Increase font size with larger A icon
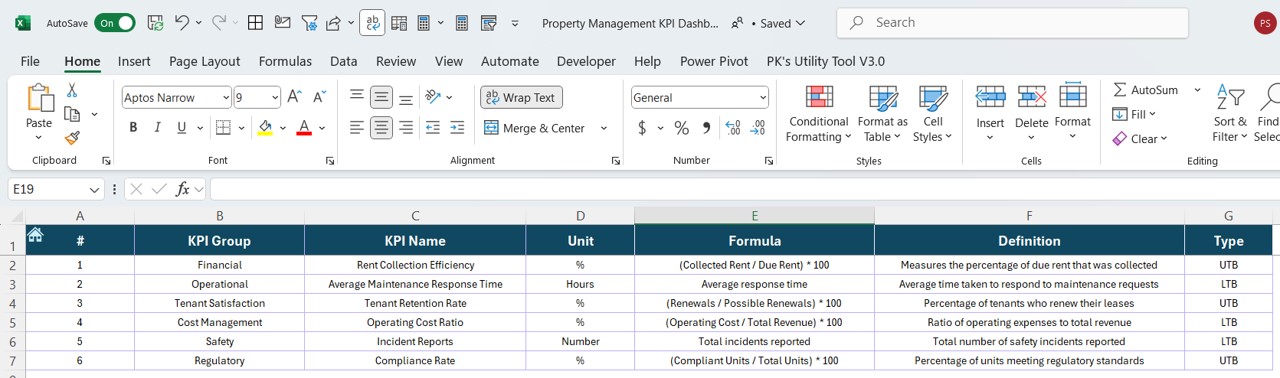The image size is (1280, 378). [x=294, y=97]
